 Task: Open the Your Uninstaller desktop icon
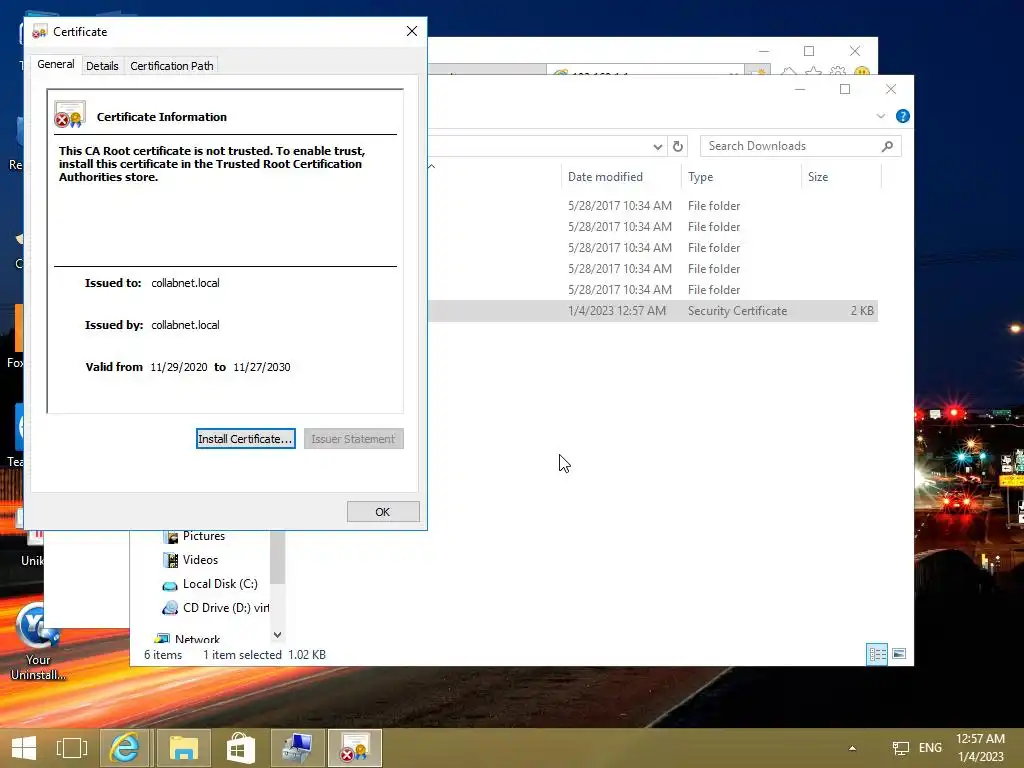tap(39, 641)
